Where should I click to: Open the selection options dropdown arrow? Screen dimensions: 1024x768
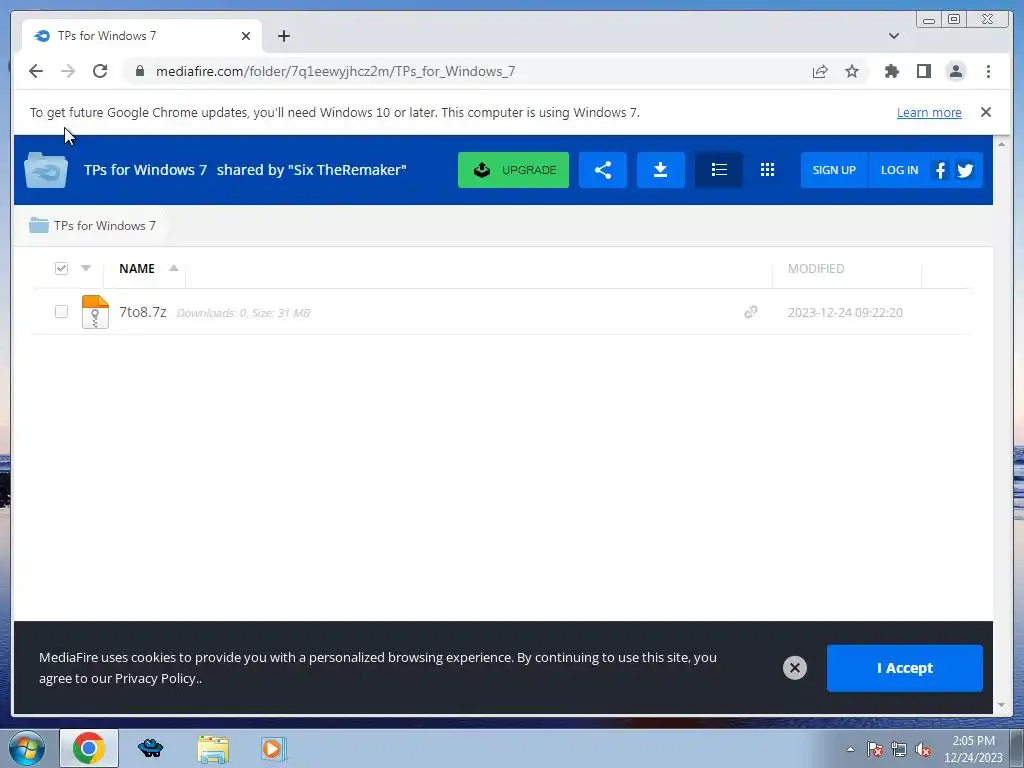86,268
